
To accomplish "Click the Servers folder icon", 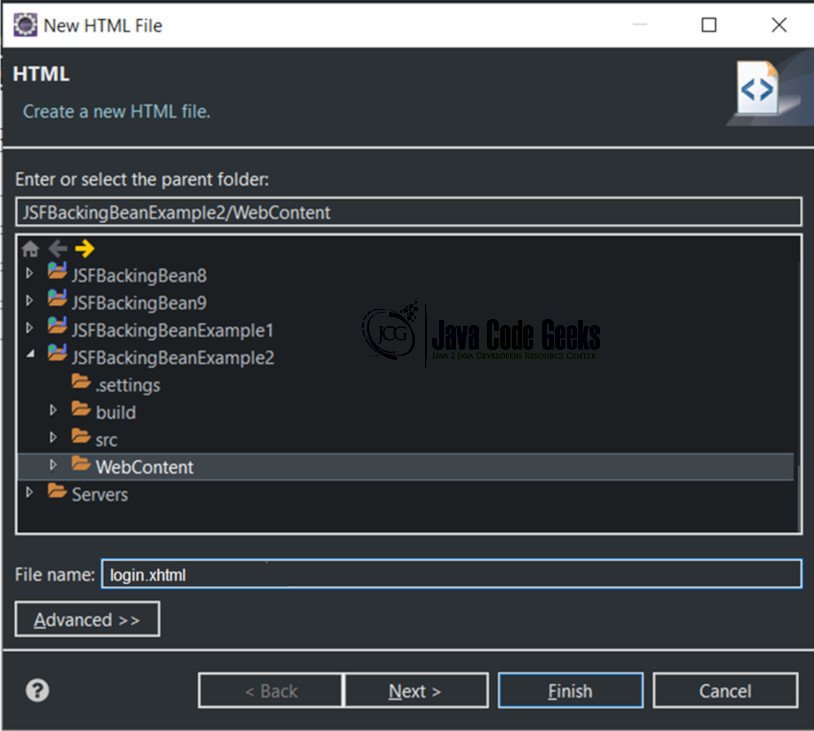I will [57, 491].
